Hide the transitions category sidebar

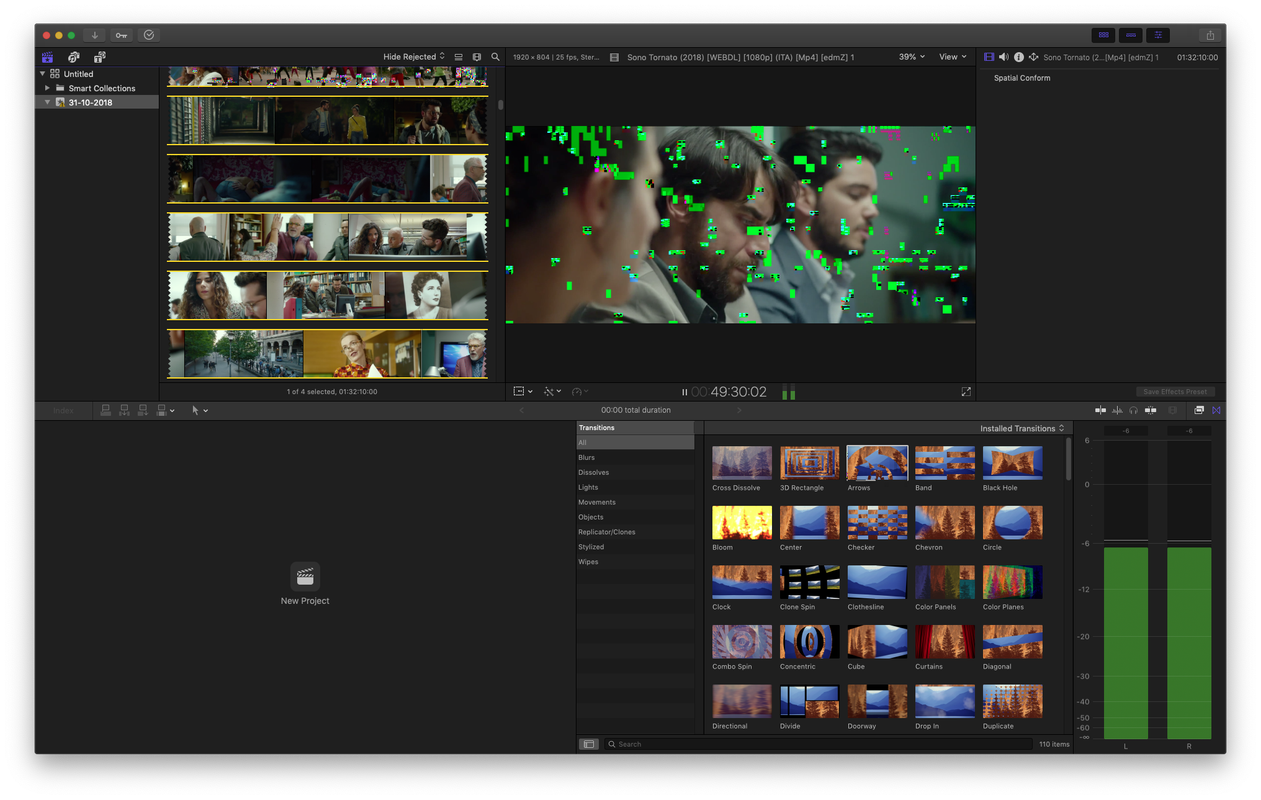[589, 744]
